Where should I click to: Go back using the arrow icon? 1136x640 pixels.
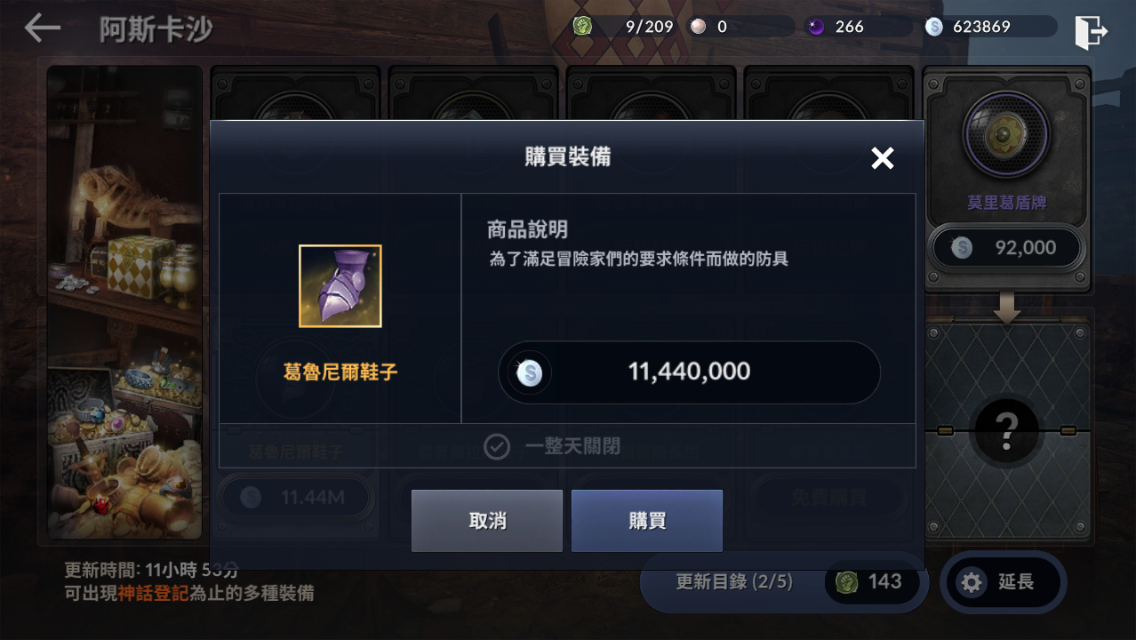click(42, 29)
